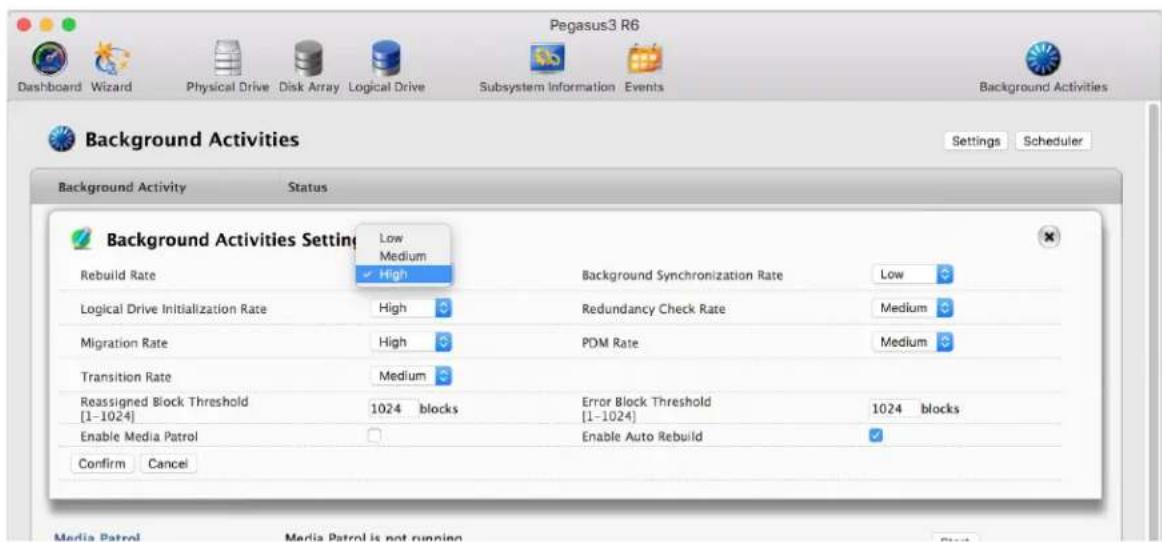The height and width of the screenshot is (542, 1162).
Task: Confirm the background activity settings
Action: [x=103, y=464]
